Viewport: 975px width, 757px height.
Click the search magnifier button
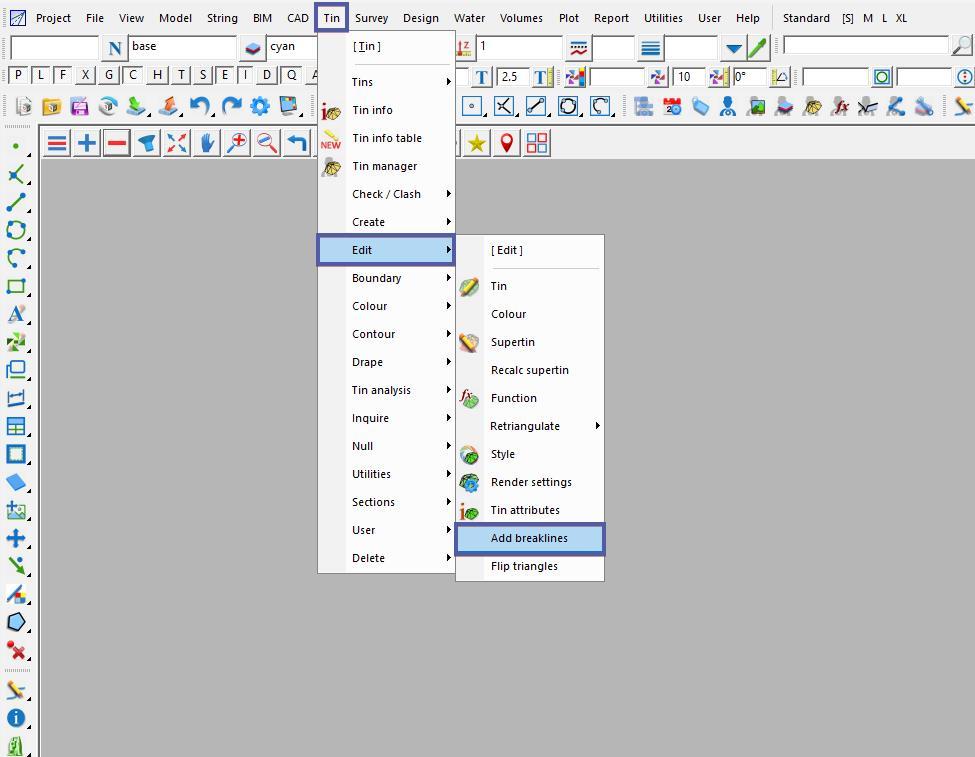961,45
